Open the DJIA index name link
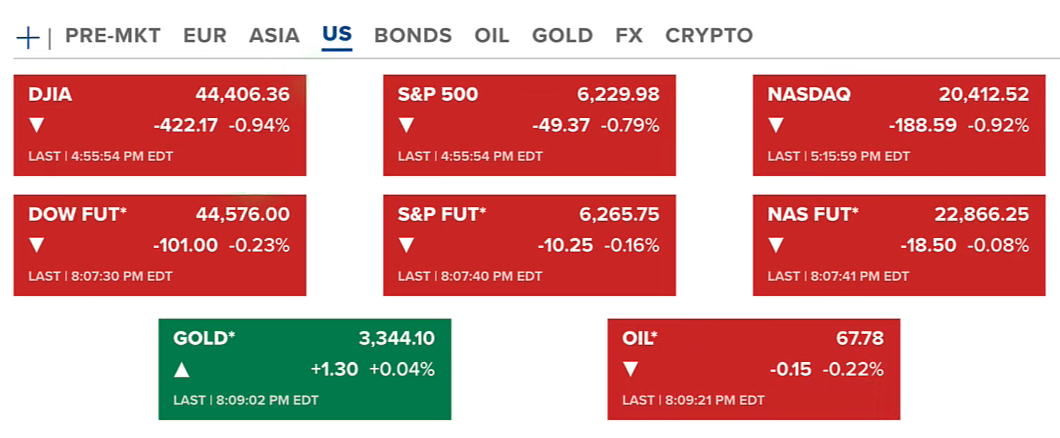The height and width of the screenshot is (438, 1060). [x=50, y=95]
